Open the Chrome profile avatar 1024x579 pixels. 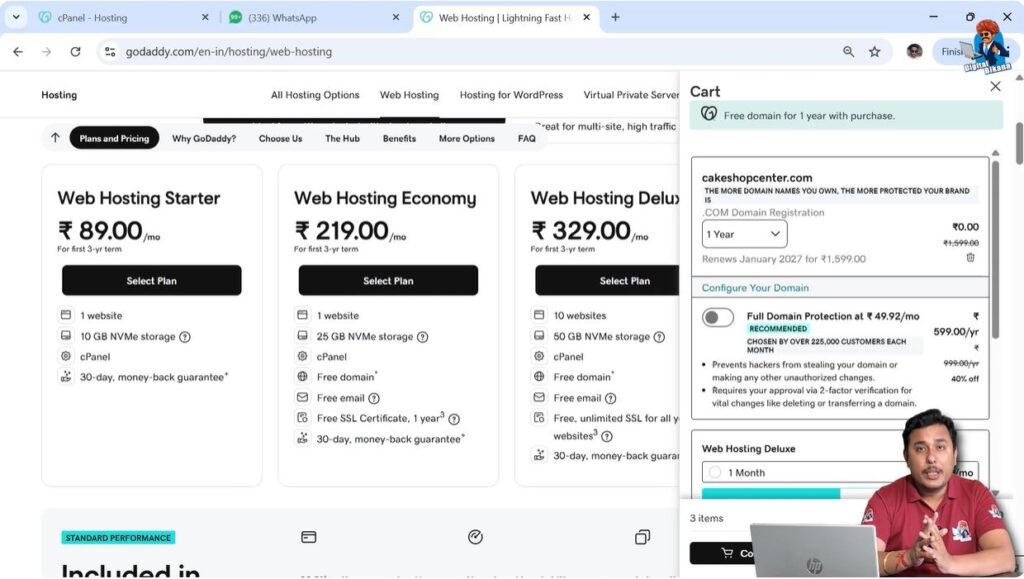coord(914,52)
